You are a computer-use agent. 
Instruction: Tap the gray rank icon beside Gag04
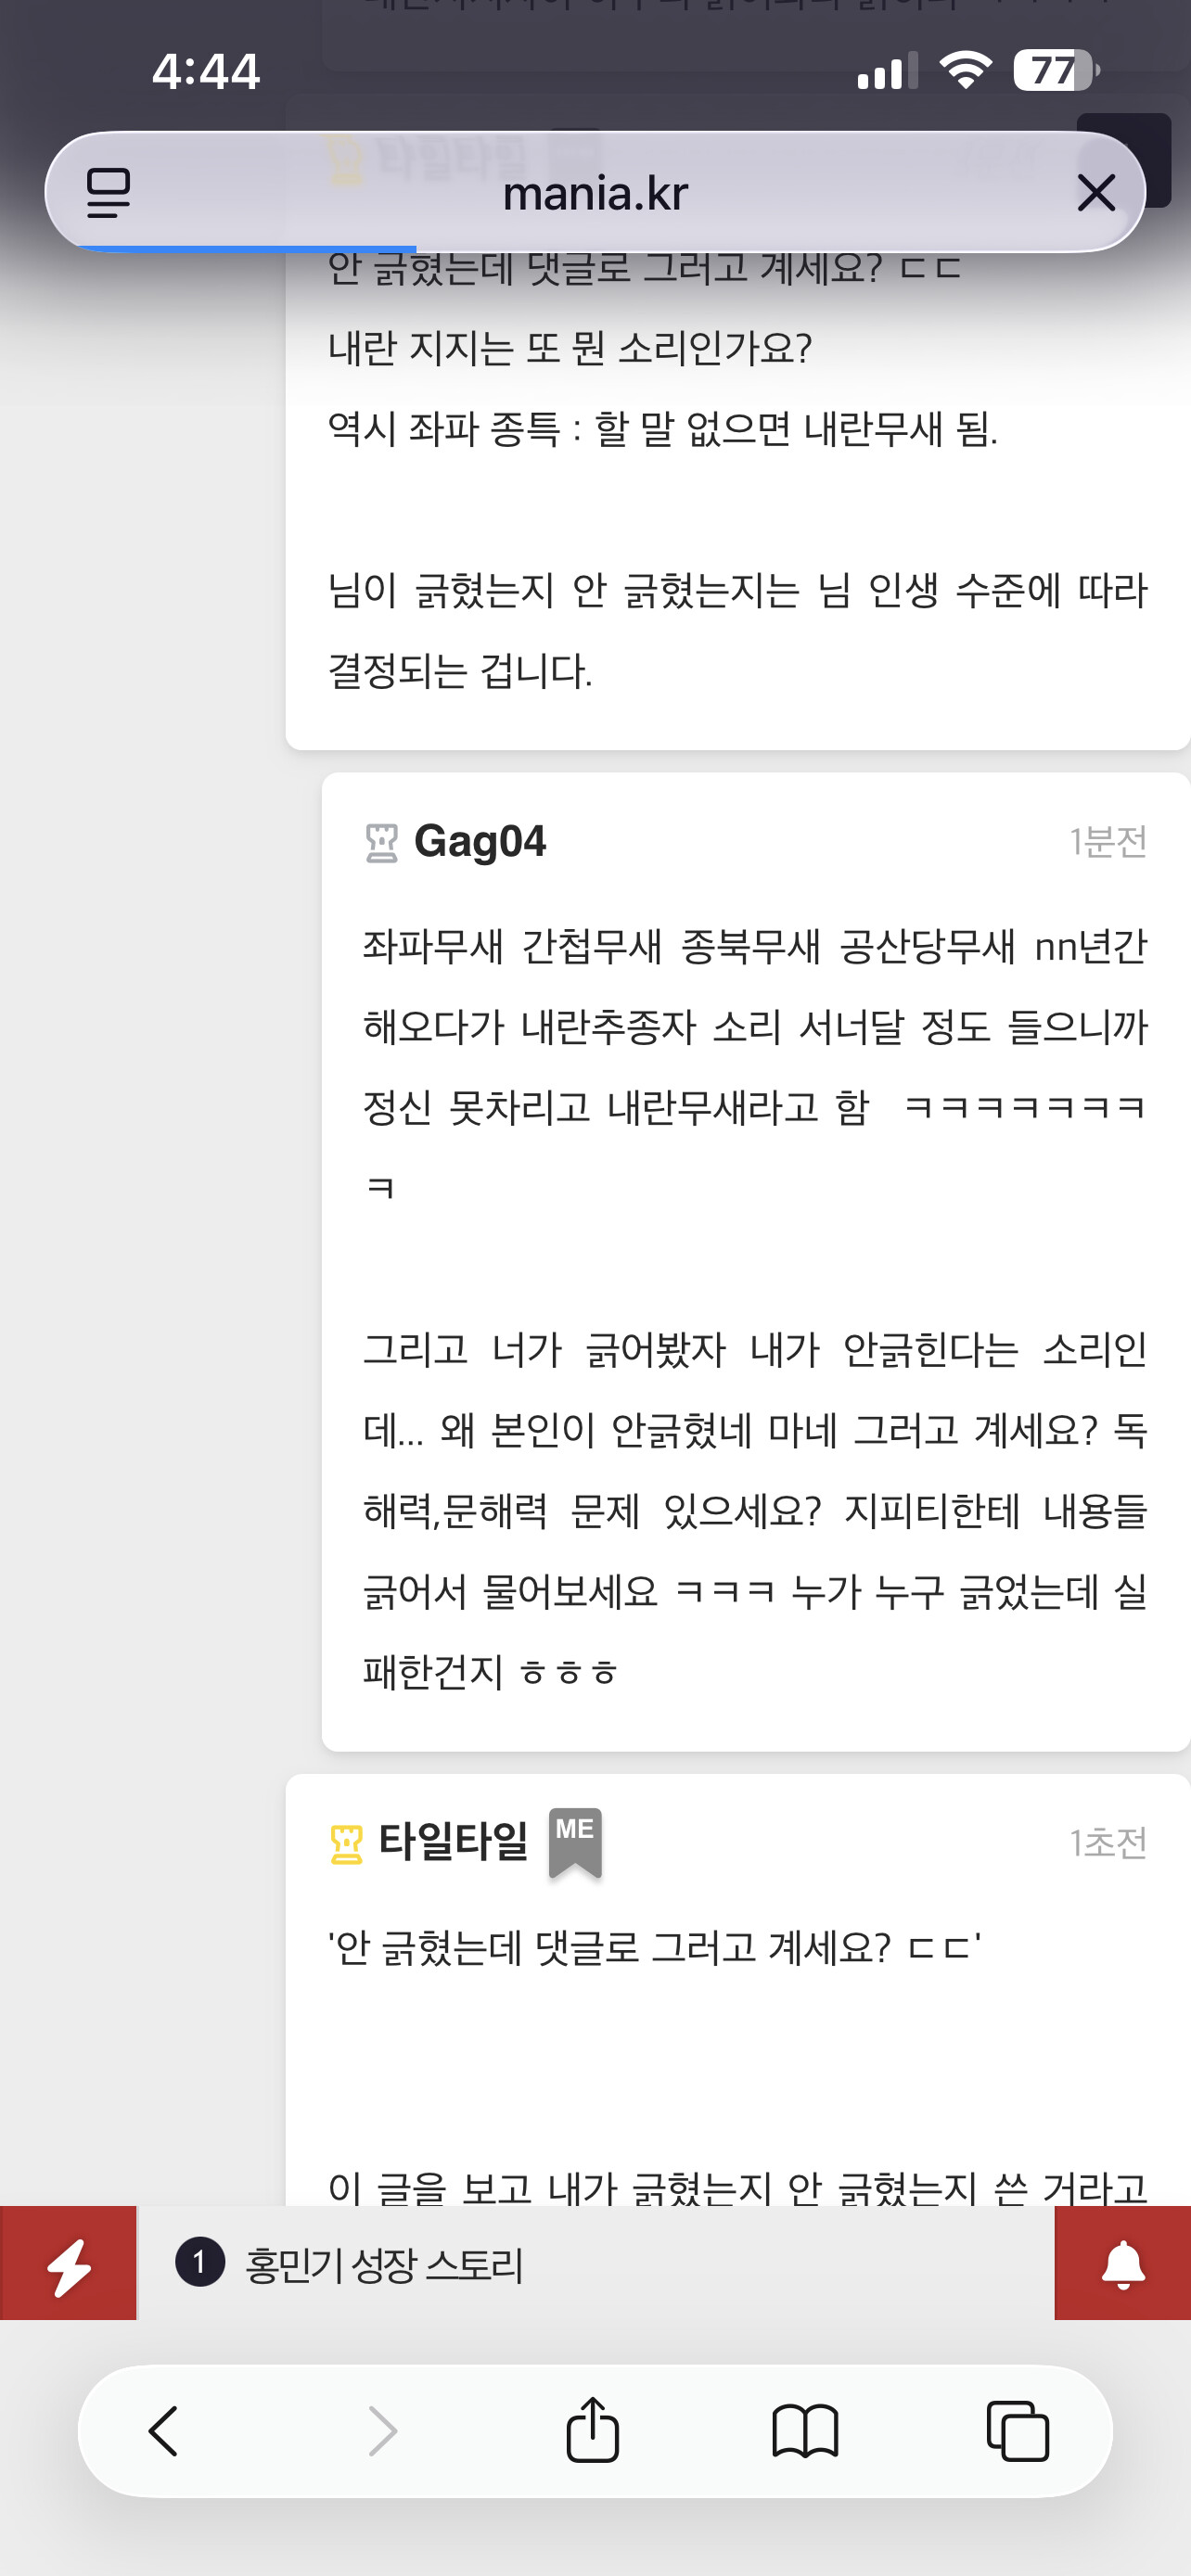(381, 843)
